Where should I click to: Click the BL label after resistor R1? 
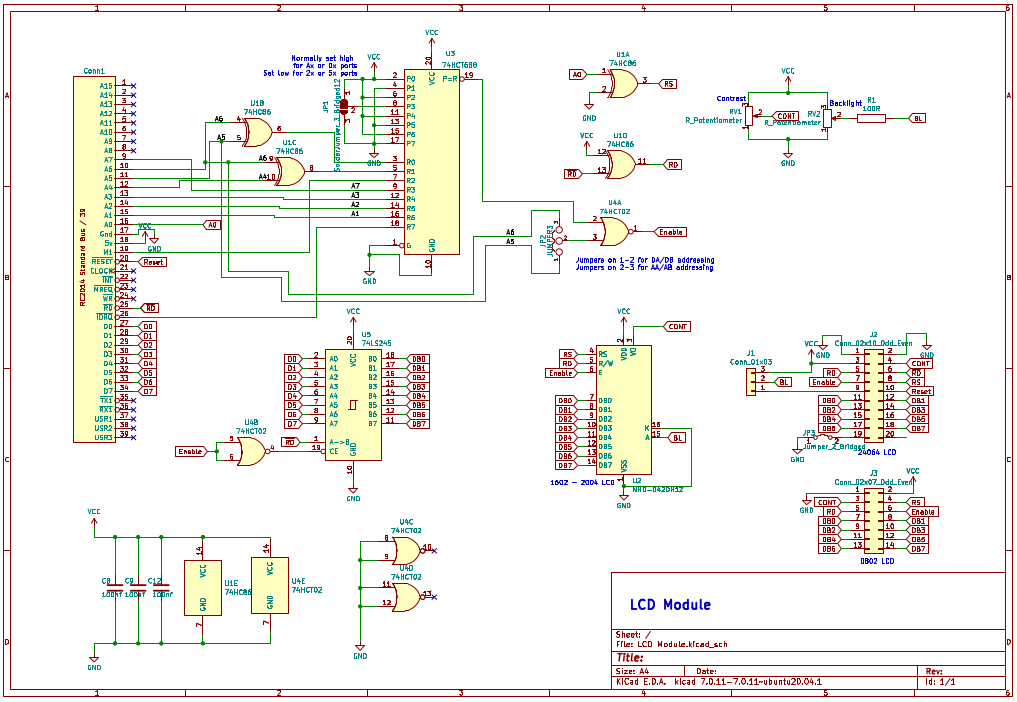[918, 118]
